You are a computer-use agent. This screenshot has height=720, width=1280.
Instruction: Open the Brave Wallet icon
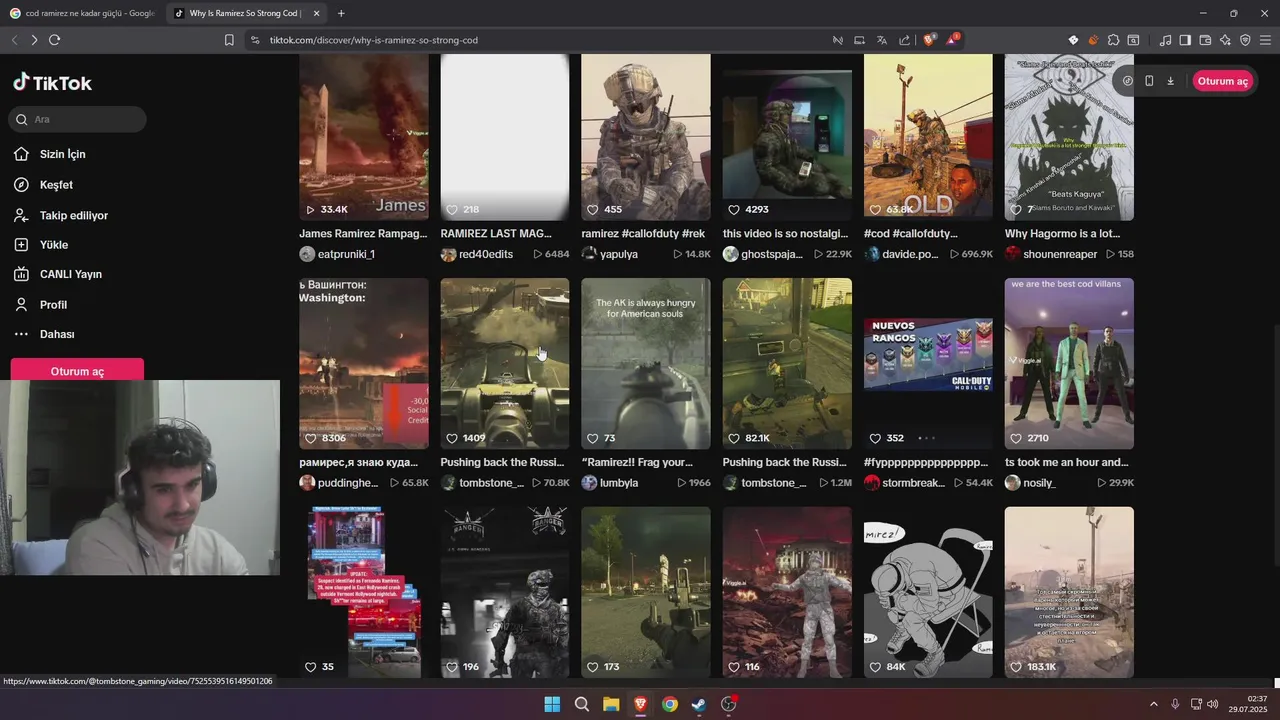1205,40
